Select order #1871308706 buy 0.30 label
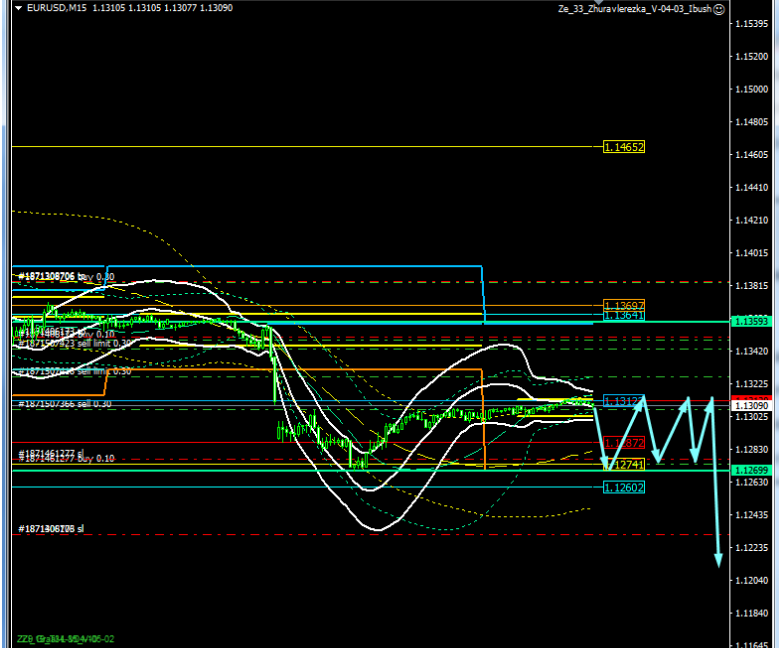Image resolution: width=779 pixels, height=648 pixels. point(66,276)
